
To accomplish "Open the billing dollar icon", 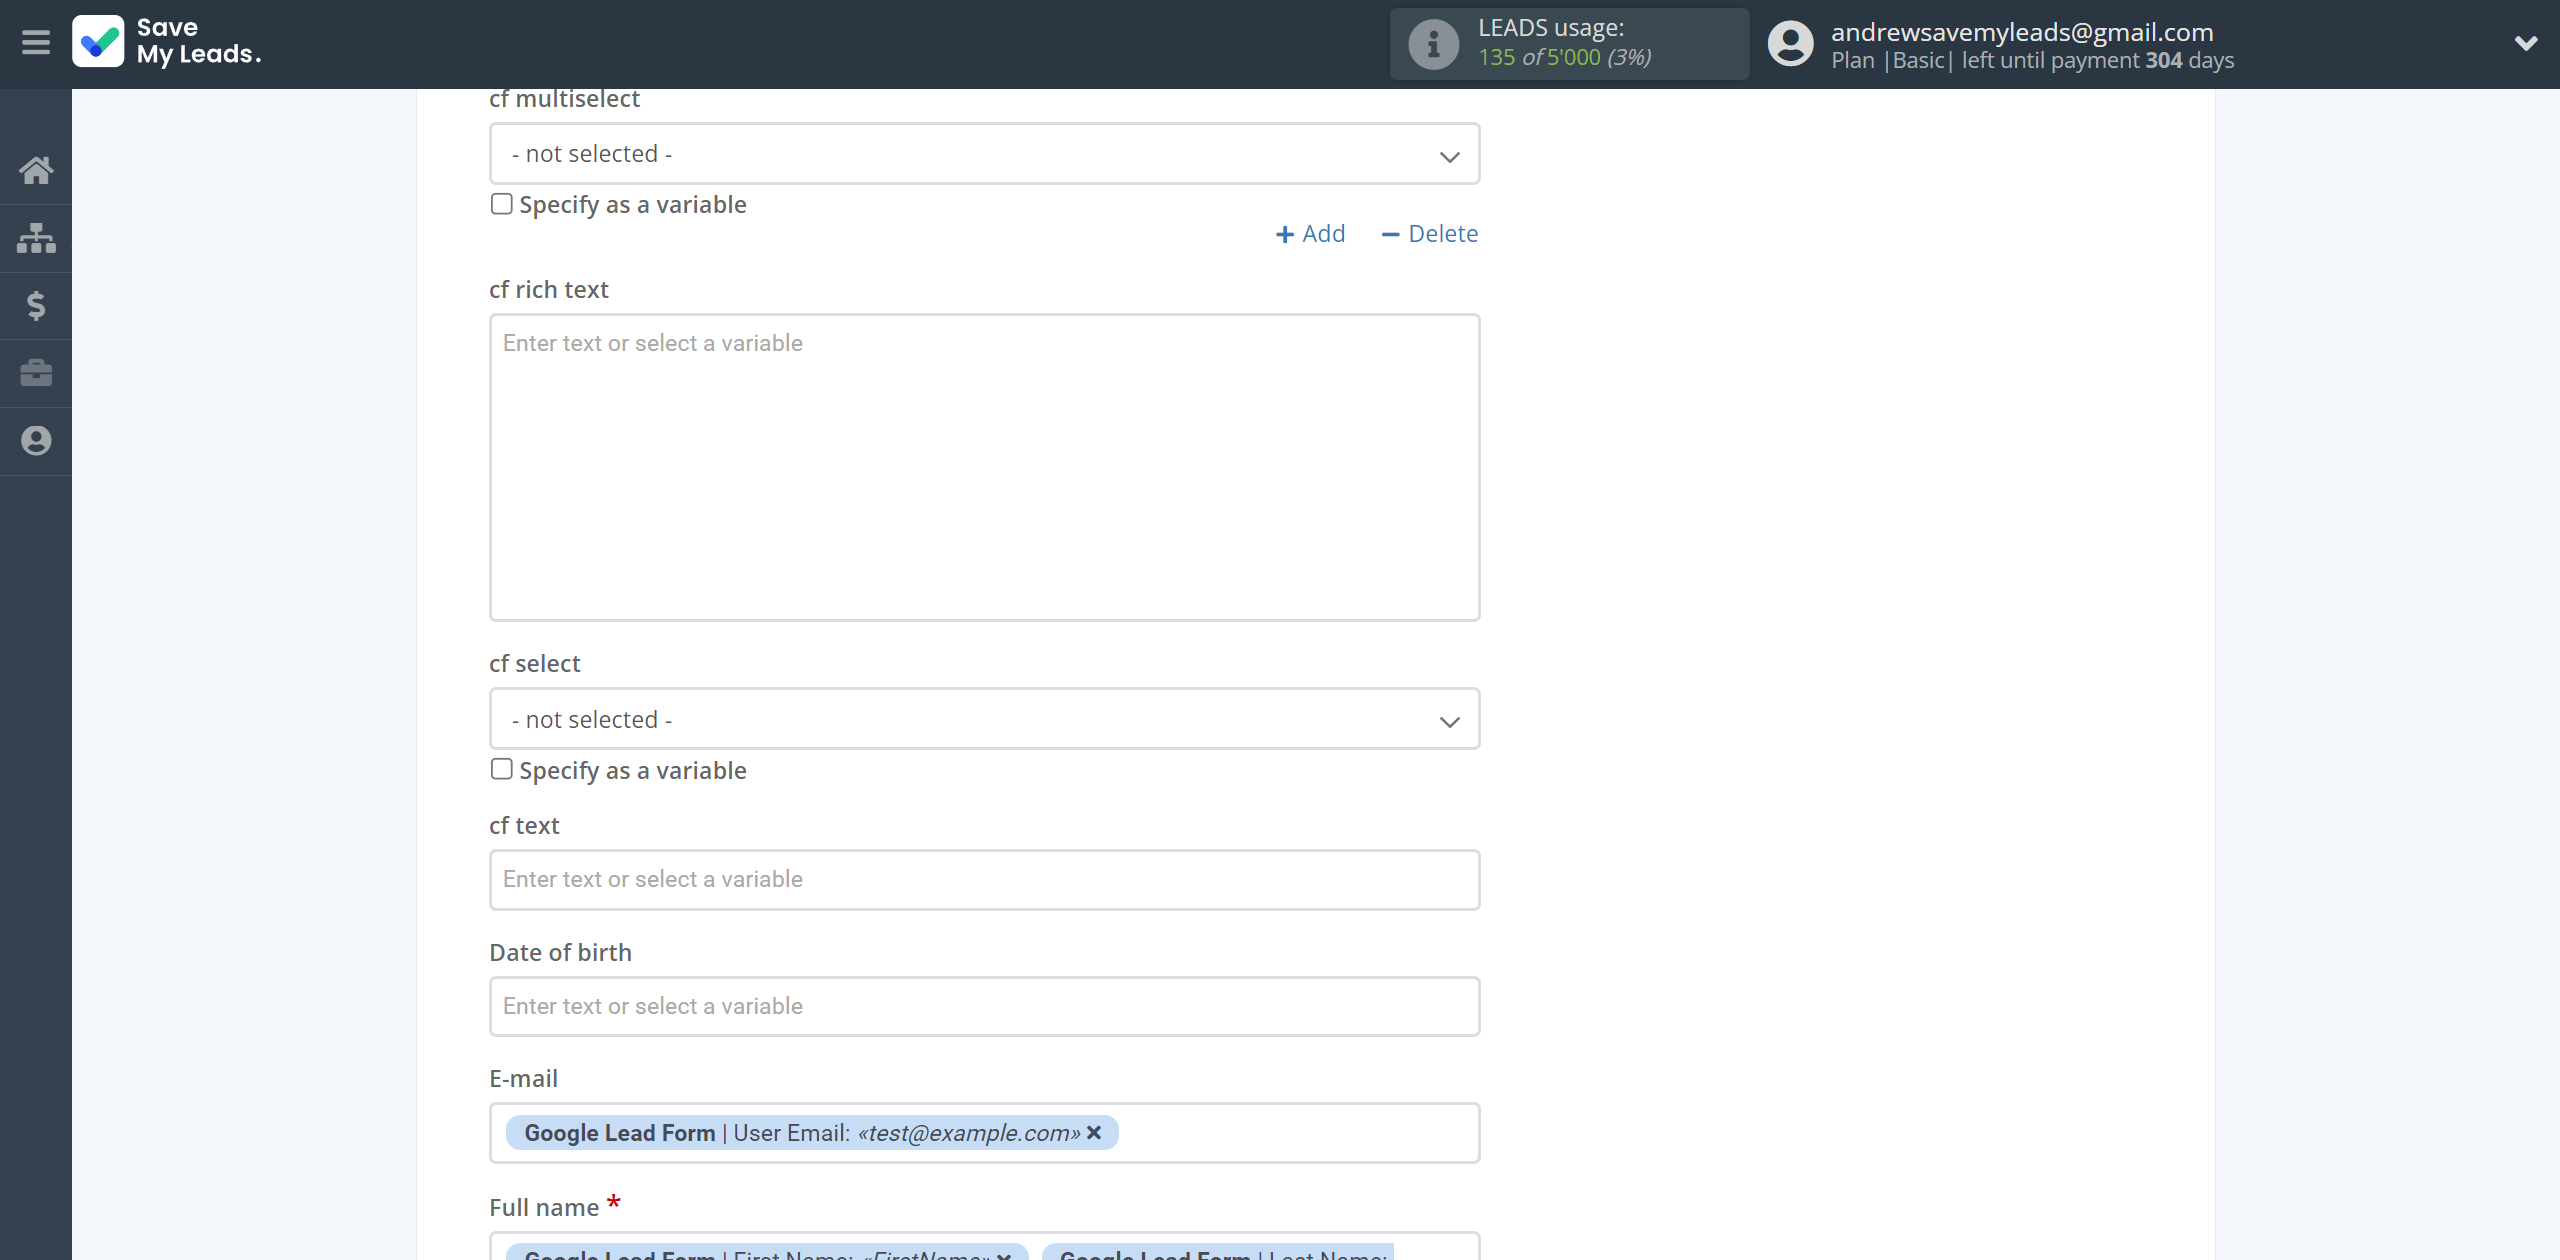I will (36, 305).
